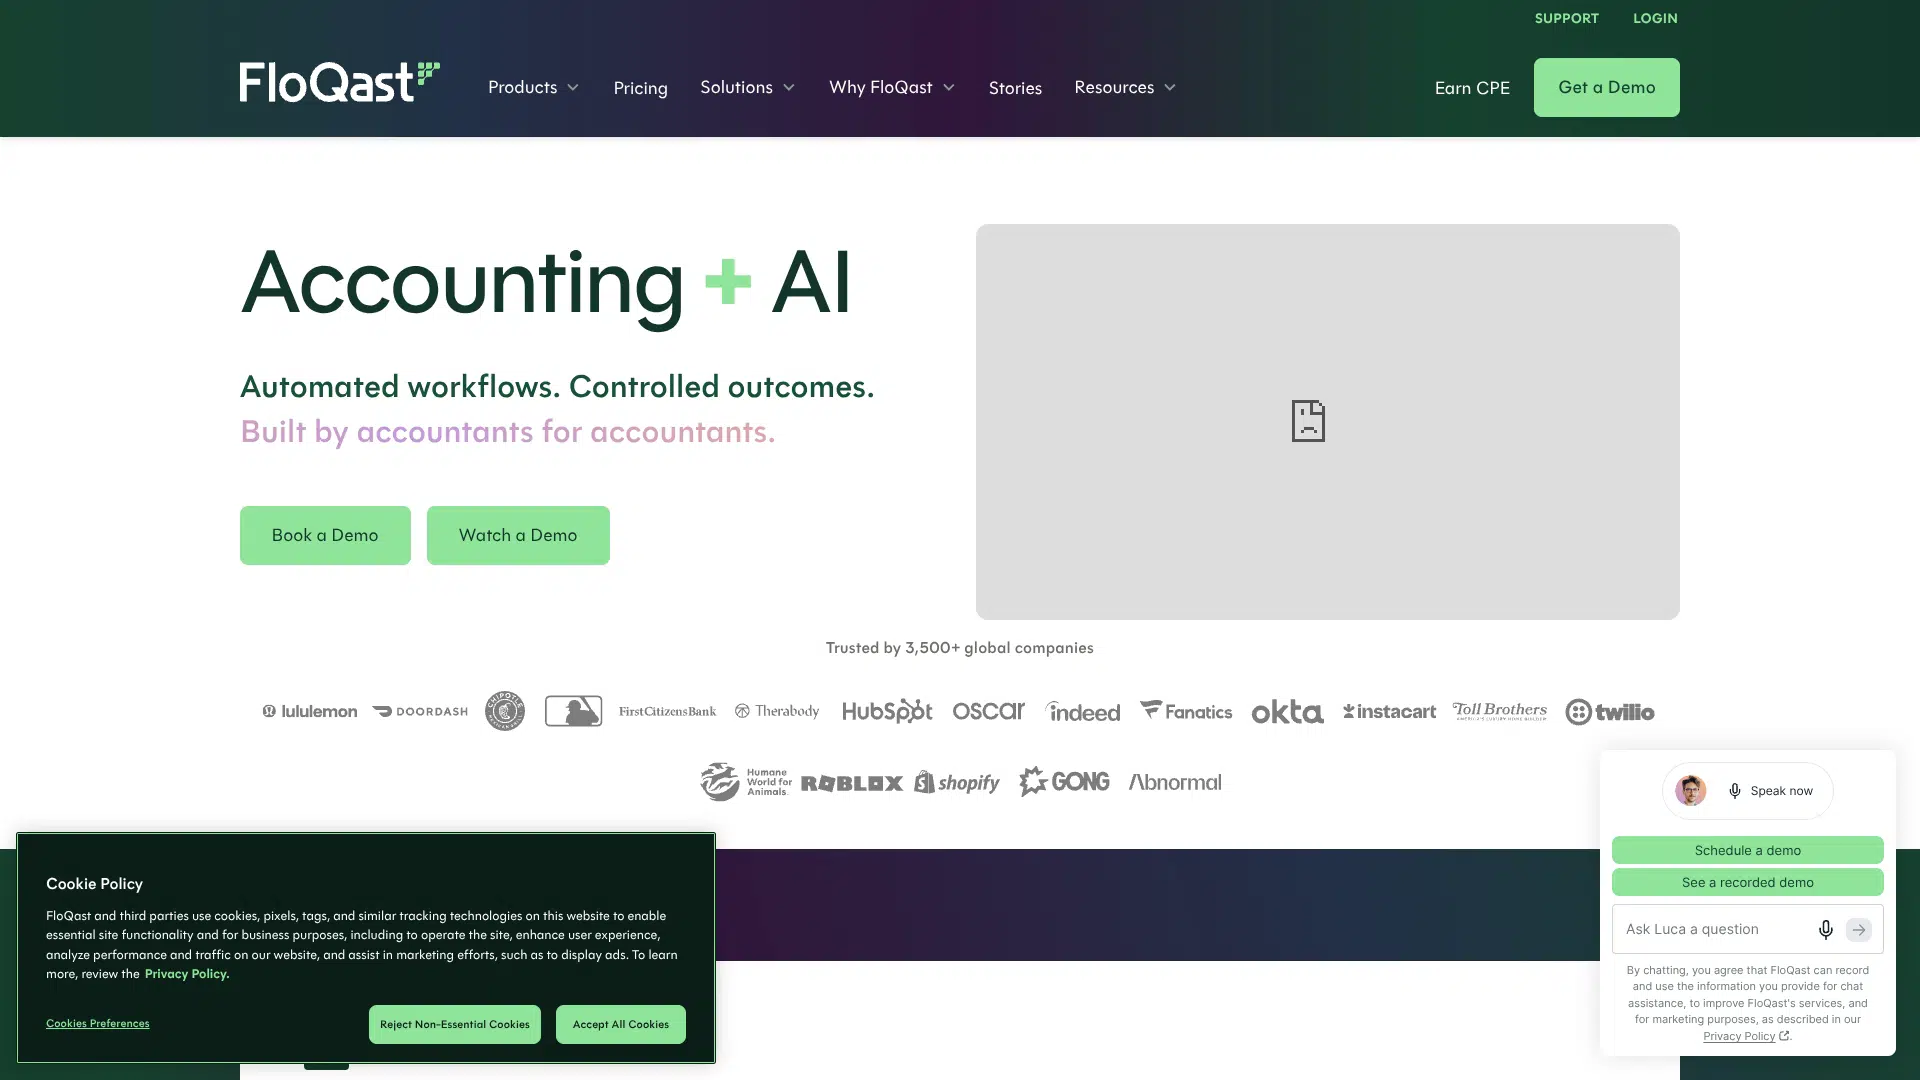Click Schedule a demo in chat widget

(1747, 850)
